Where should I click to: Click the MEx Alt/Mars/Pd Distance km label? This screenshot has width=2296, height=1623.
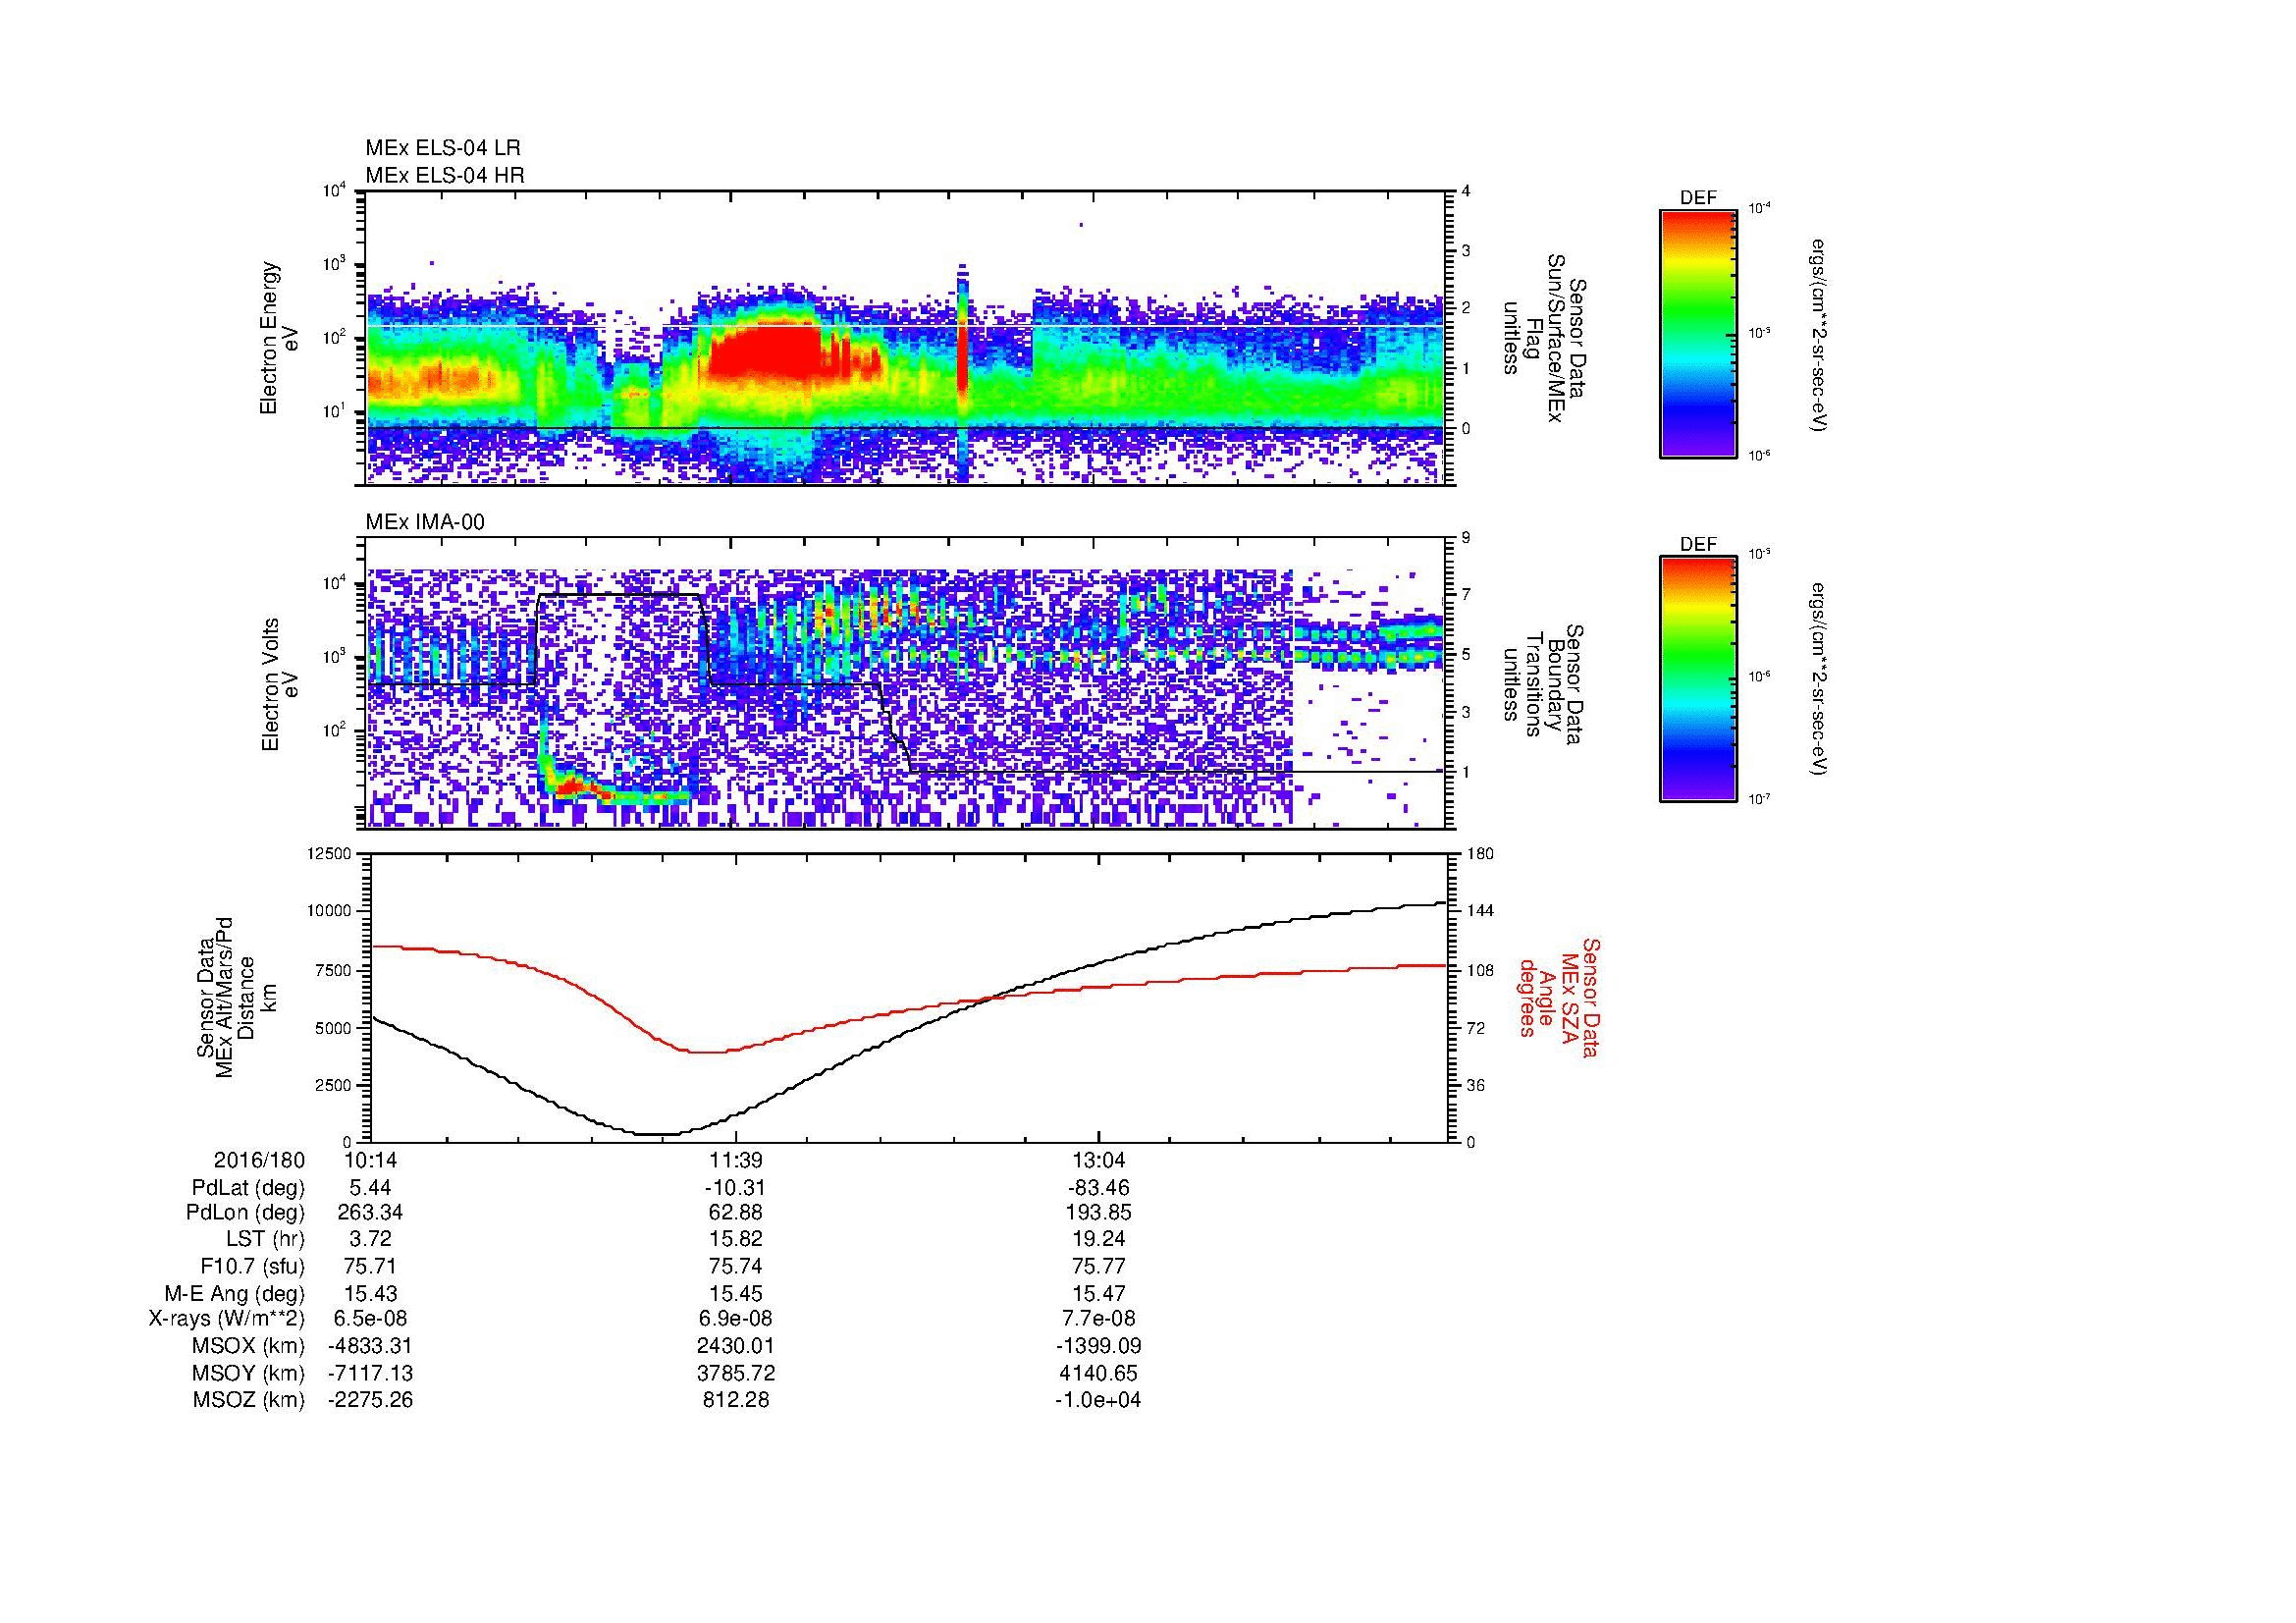tap(236, 998)
